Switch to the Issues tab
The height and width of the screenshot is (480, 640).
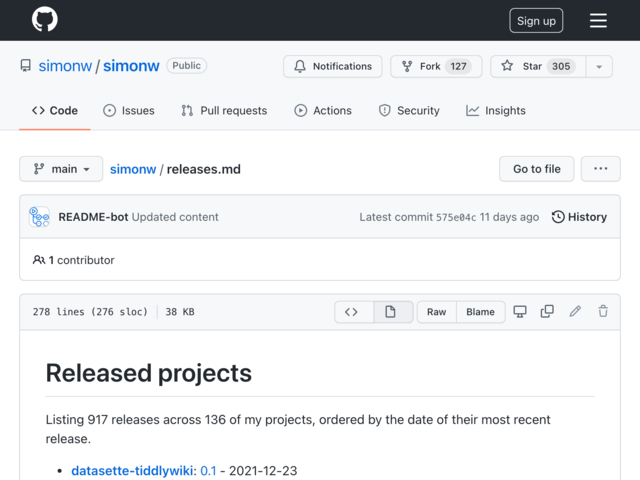pos(129,111)
